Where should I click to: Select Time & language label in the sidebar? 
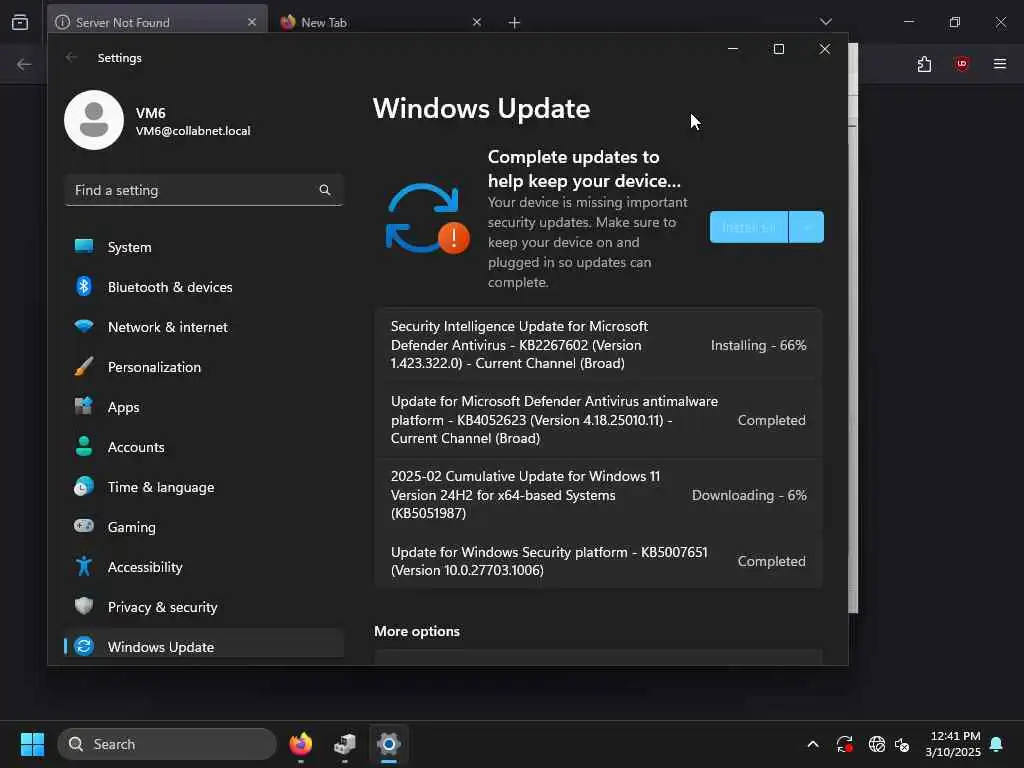(161, 487)
